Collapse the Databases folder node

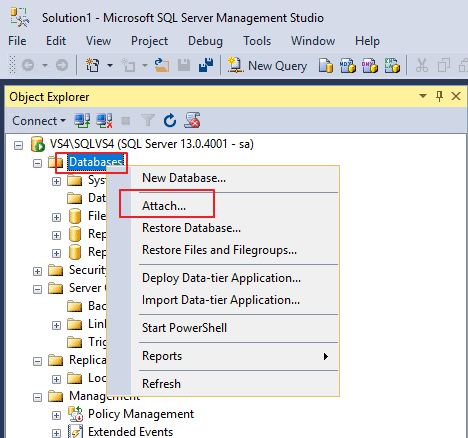tap(37, 163)
